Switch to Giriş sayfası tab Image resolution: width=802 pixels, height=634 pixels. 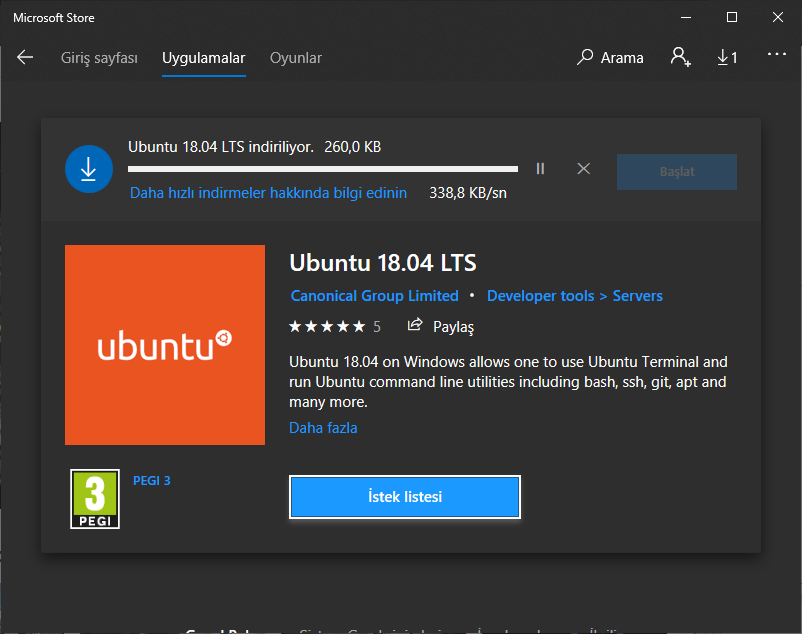[x=99, y=58]
